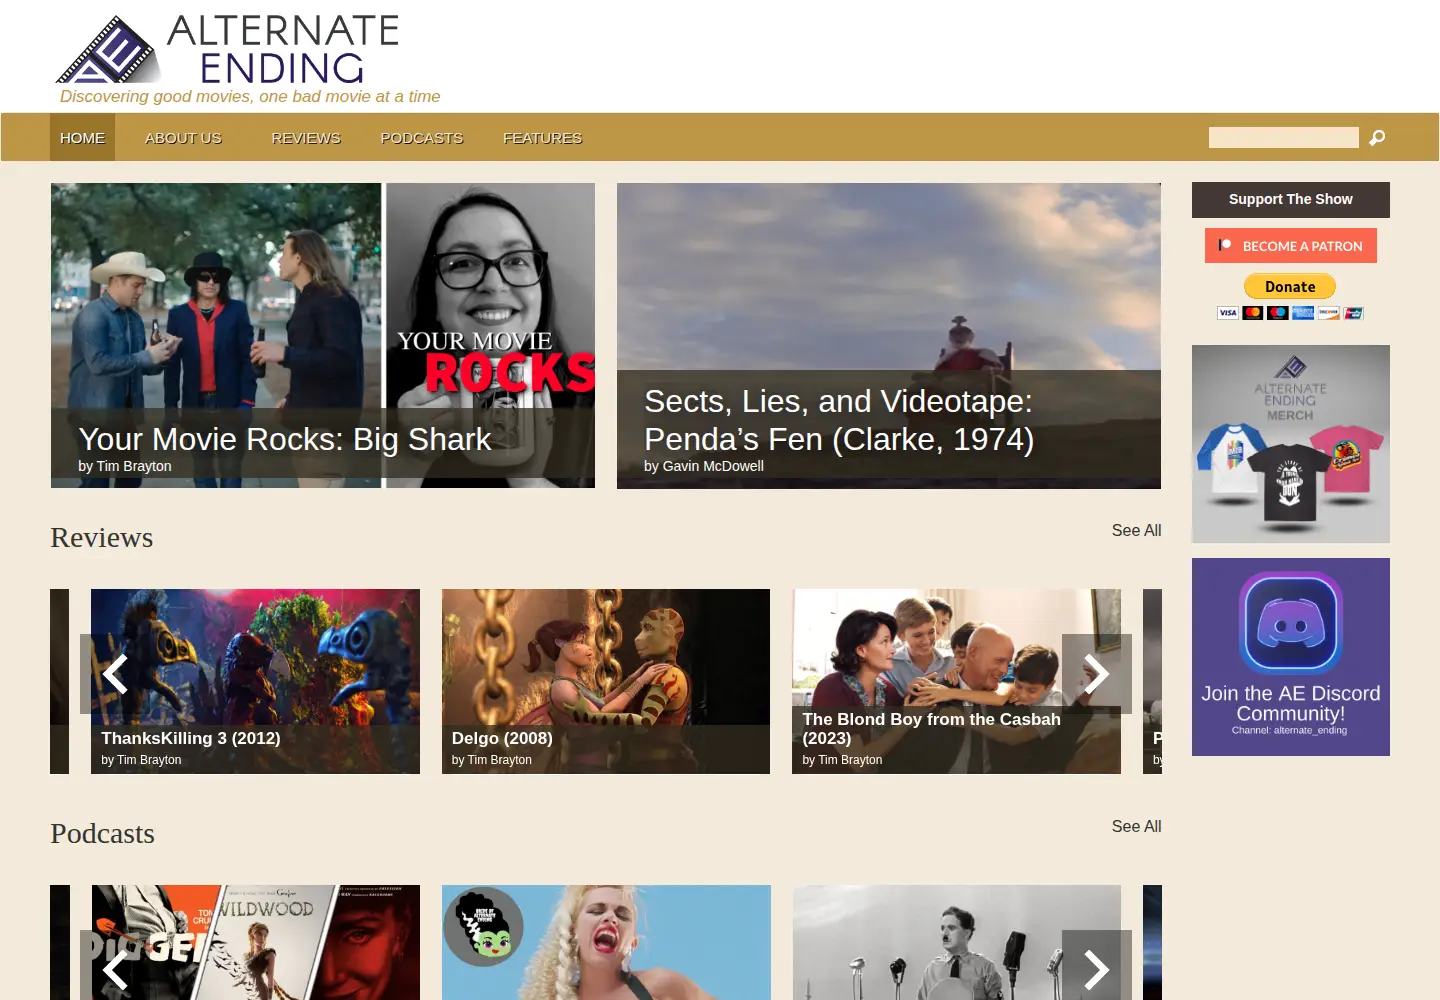1440x1000 pixels.
Task: Open the Alternate Ending Merch banner
Action: pos(1291,444)
